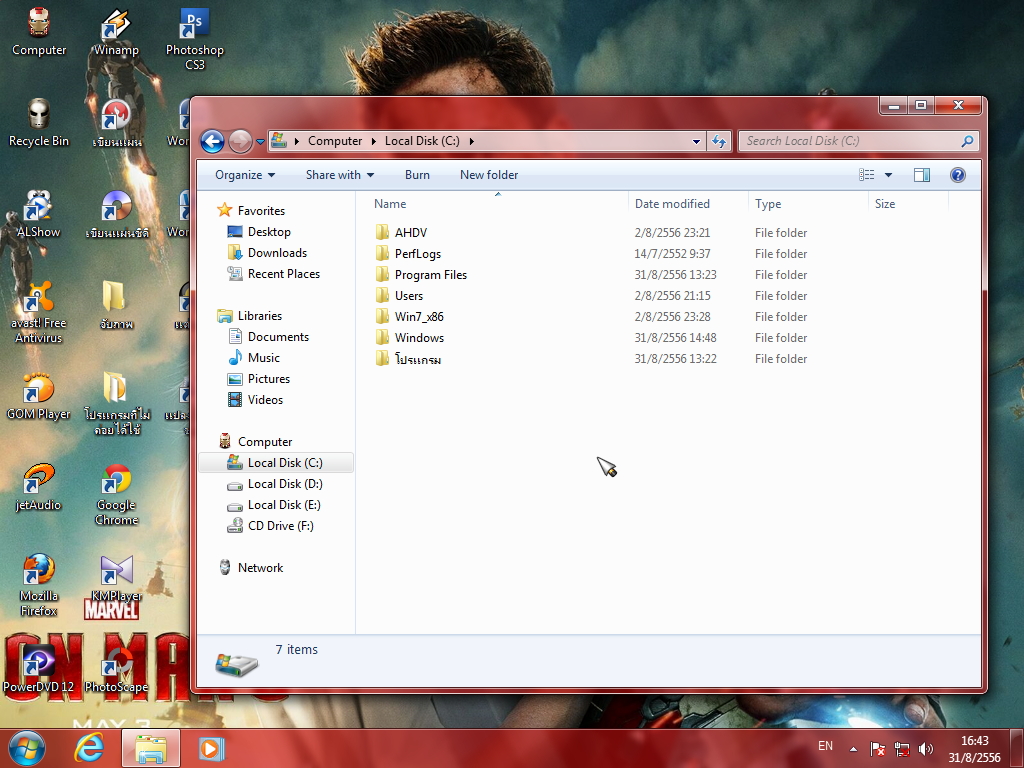This screenshot has height=768, width=1024.
Task: Select ALShow desktop shortcut
Action: pos(39,214)
